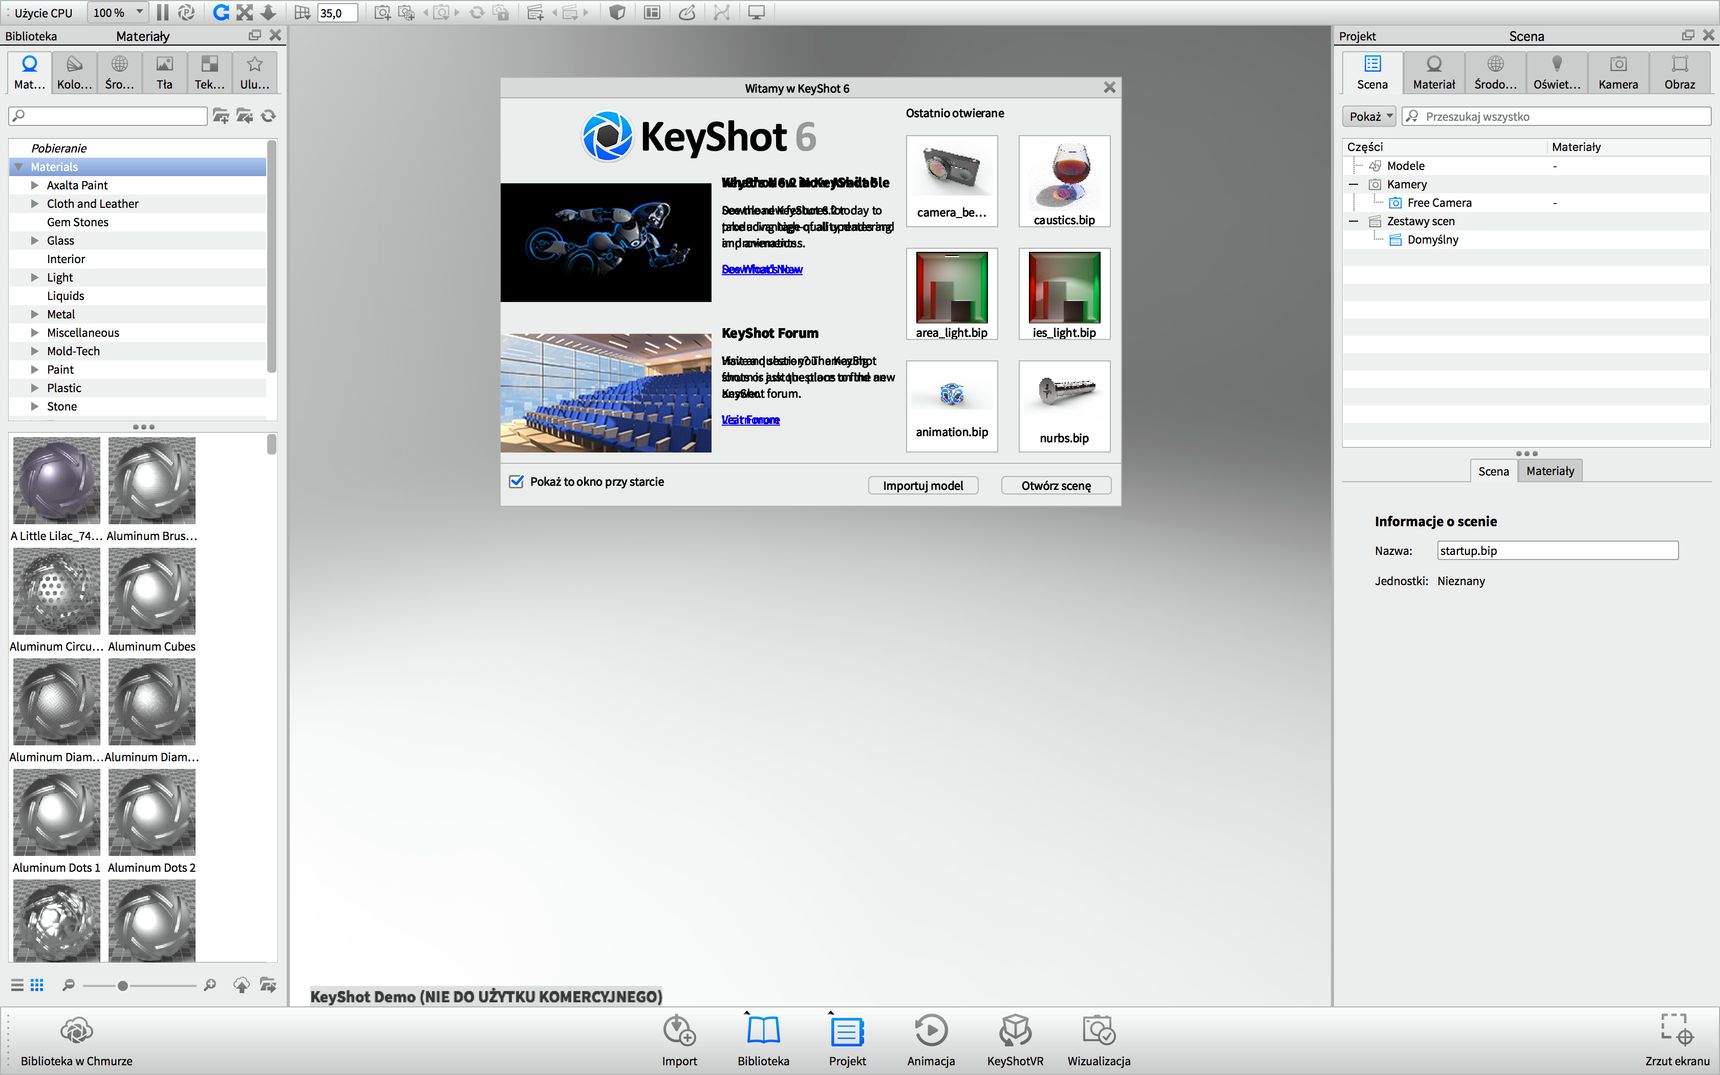The width and height of the screenshot is (1720, 1075).
Task: Click the shaded cube icon in the top toolbar
Action: point(618,13)
